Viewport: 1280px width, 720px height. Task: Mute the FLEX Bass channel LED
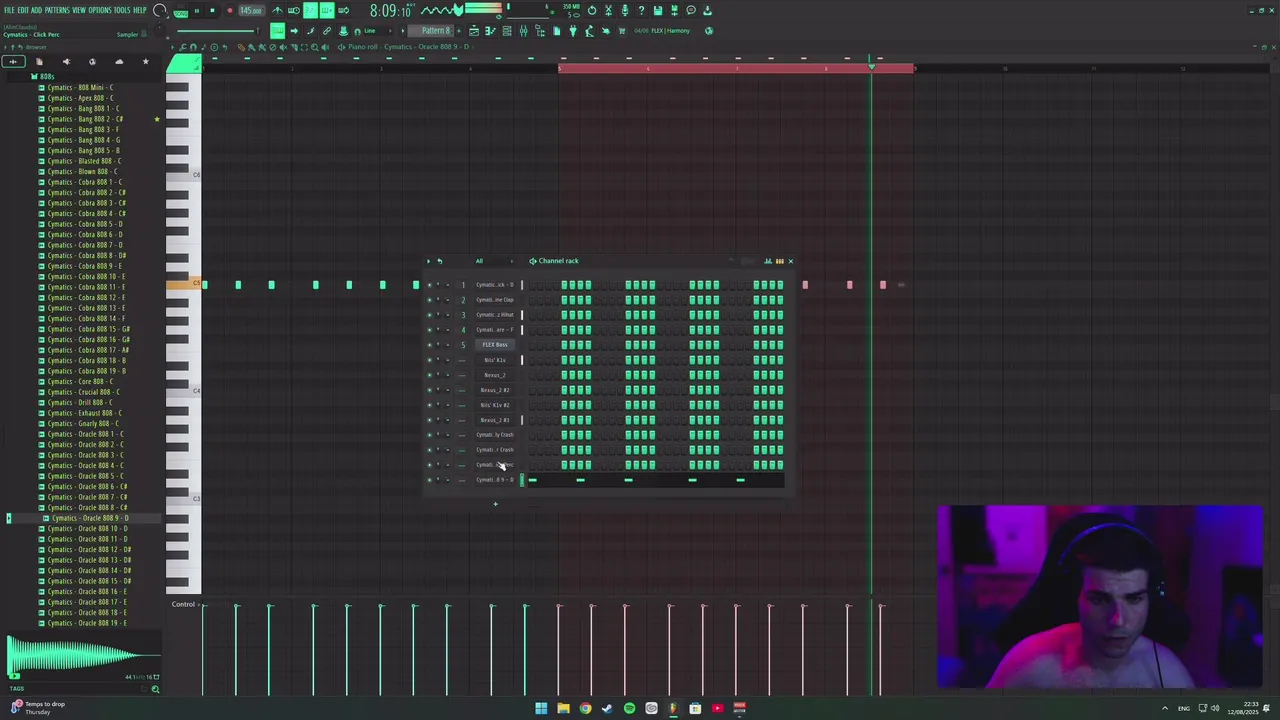(430, 345)
